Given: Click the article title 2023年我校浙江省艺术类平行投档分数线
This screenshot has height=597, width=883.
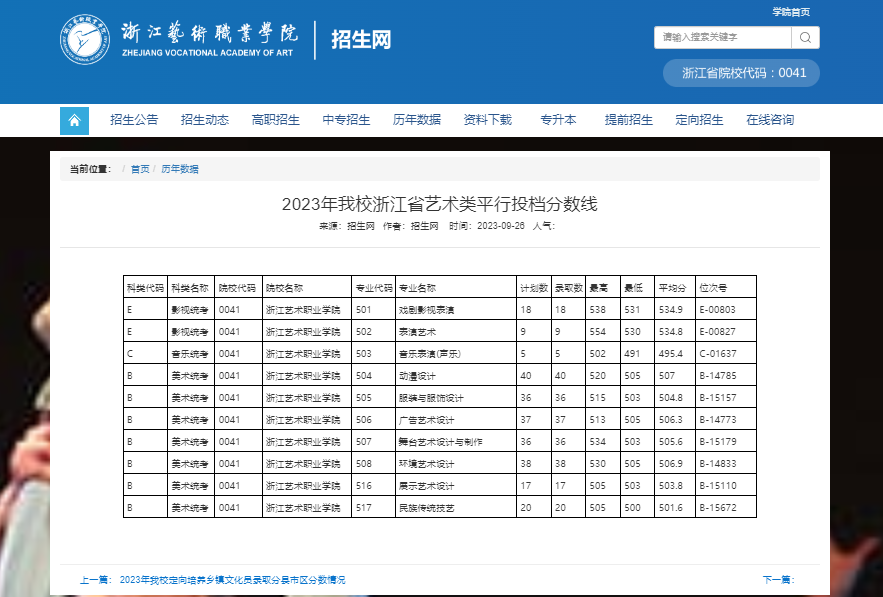Looking at the screenshot, I should coord(439,204).
